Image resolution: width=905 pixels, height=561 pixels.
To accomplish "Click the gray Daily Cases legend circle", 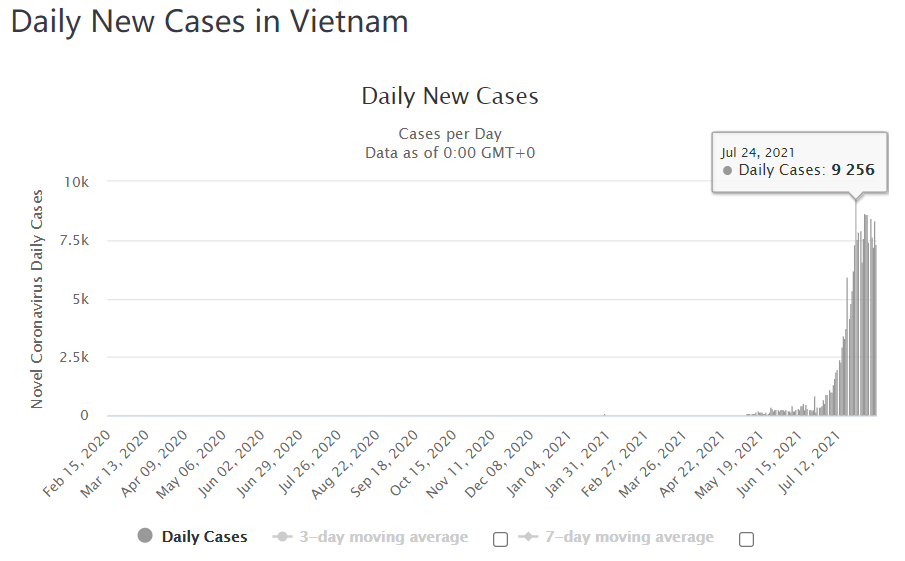I will [145, 537].
